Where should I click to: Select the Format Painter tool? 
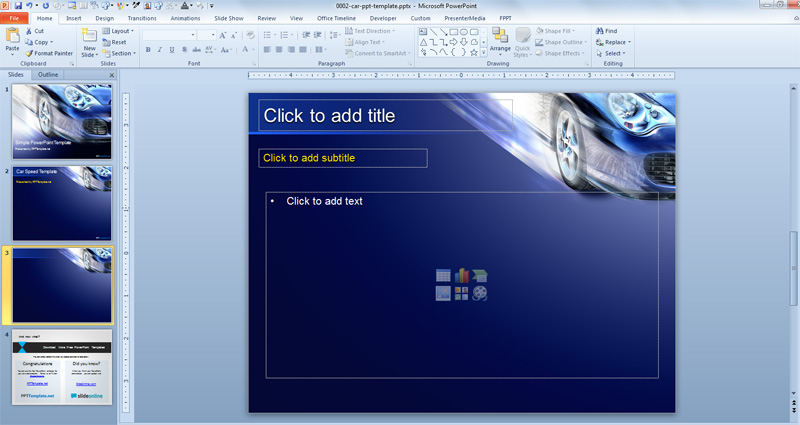(48, 53)
